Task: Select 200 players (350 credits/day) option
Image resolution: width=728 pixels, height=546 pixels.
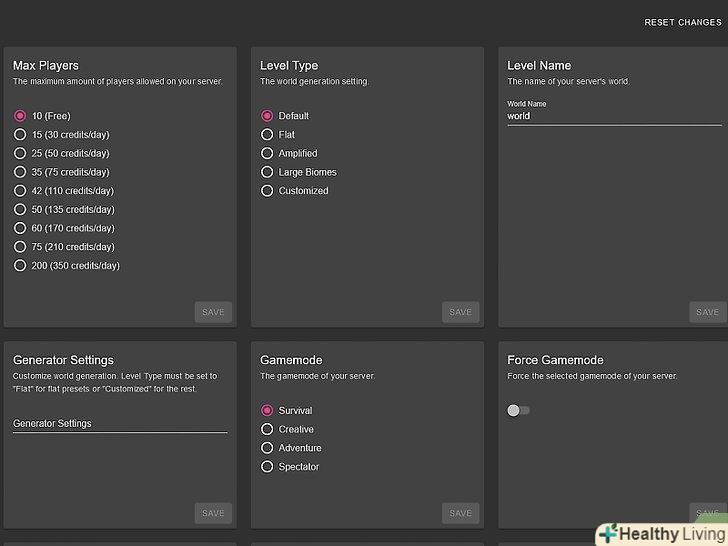Action: 20,266
